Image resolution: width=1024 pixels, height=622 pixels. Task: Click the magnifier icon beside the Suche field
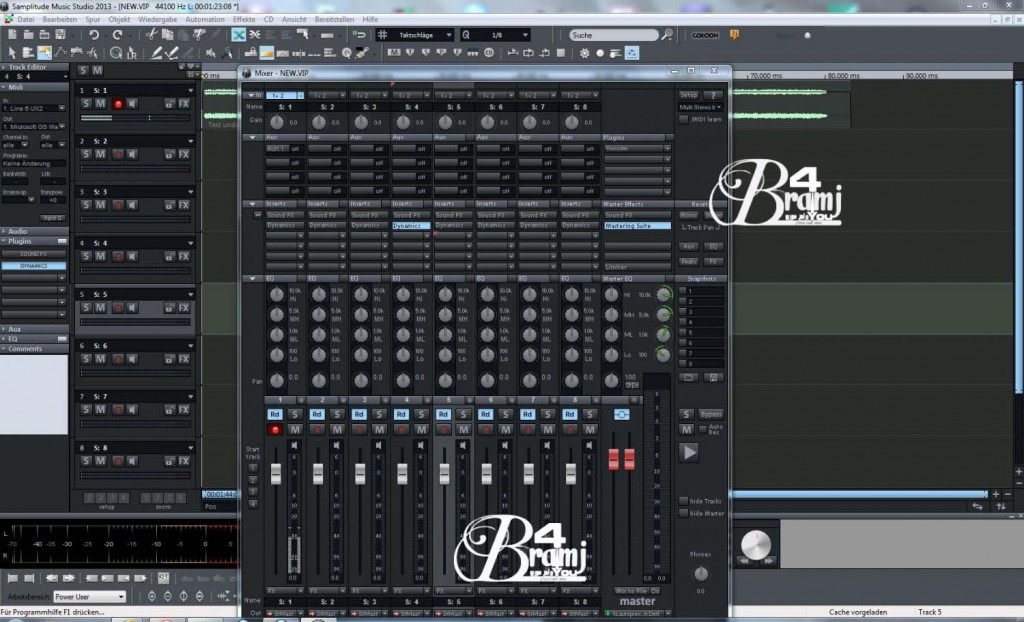667,35
